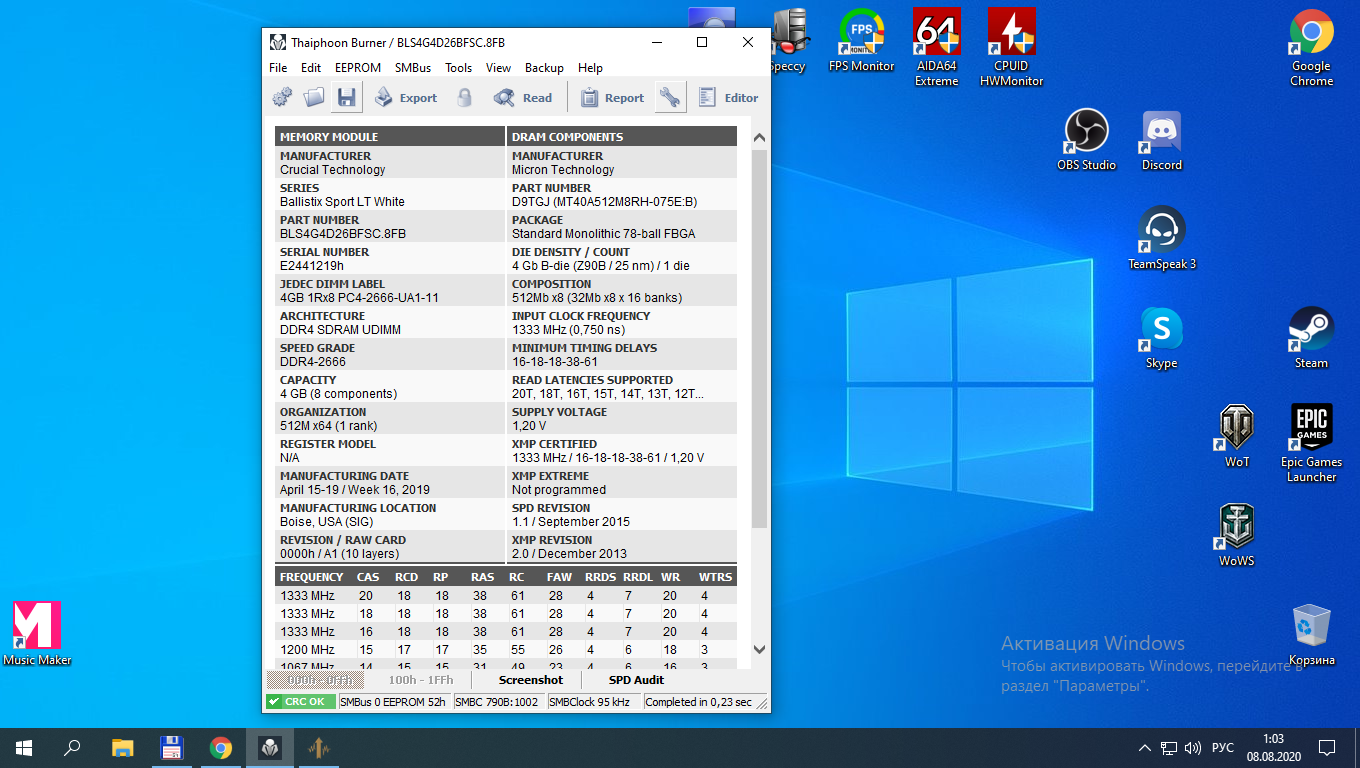Click the Export toolbar button
Screen dimensions: 1360x768
pos(406,97)
